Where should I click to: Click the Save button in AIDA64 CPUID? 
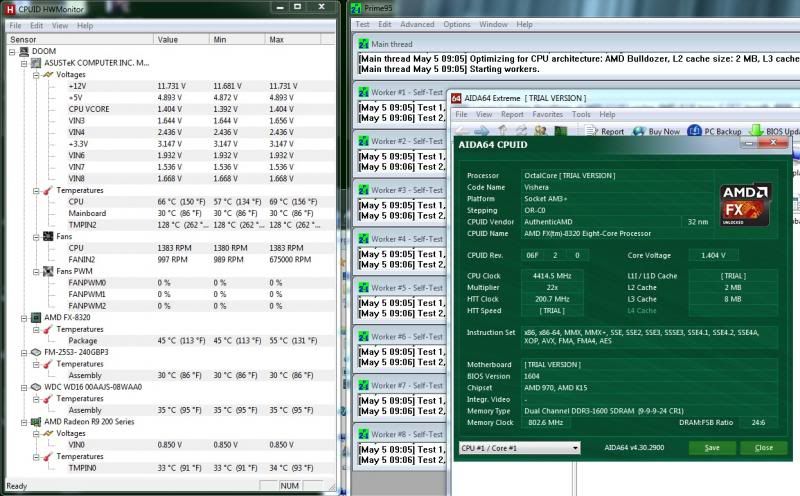click(x=711, y=448)
